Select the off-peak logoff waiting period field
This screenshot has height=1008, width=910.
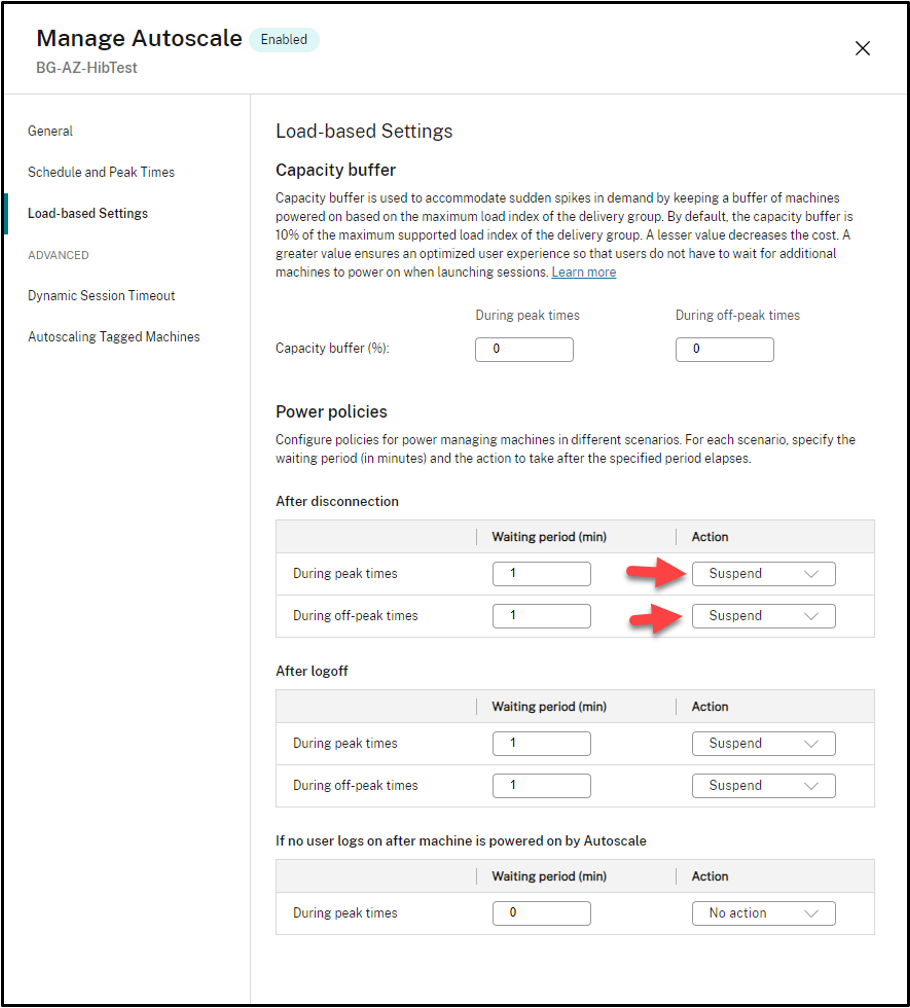pyautogui.click(x=541, y=785)
